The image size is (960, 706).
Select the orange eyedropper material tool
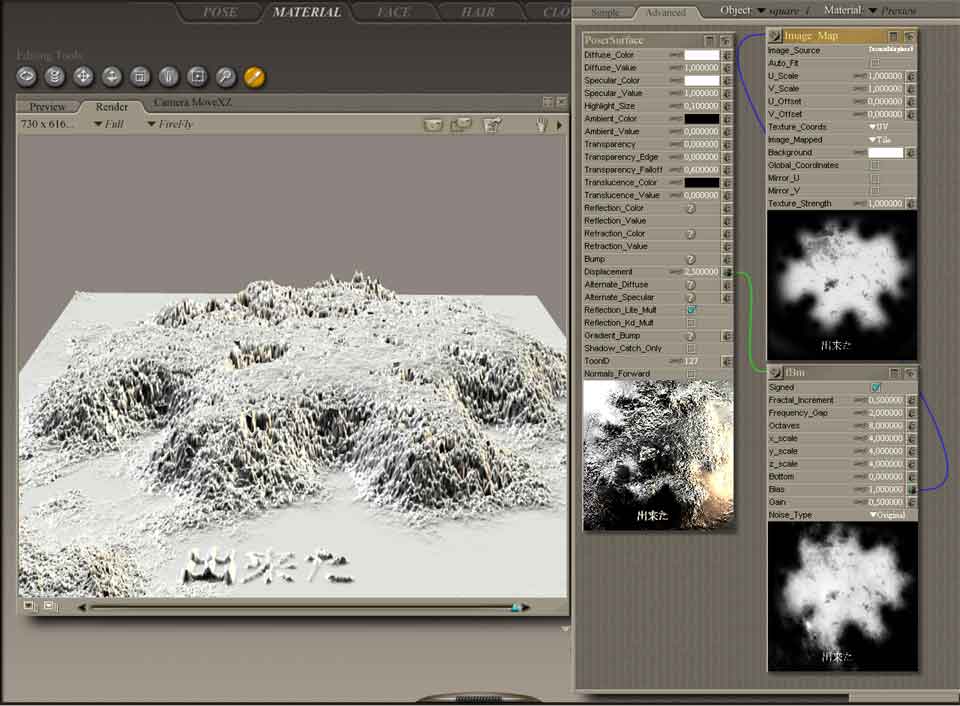[x=254, y=76]
